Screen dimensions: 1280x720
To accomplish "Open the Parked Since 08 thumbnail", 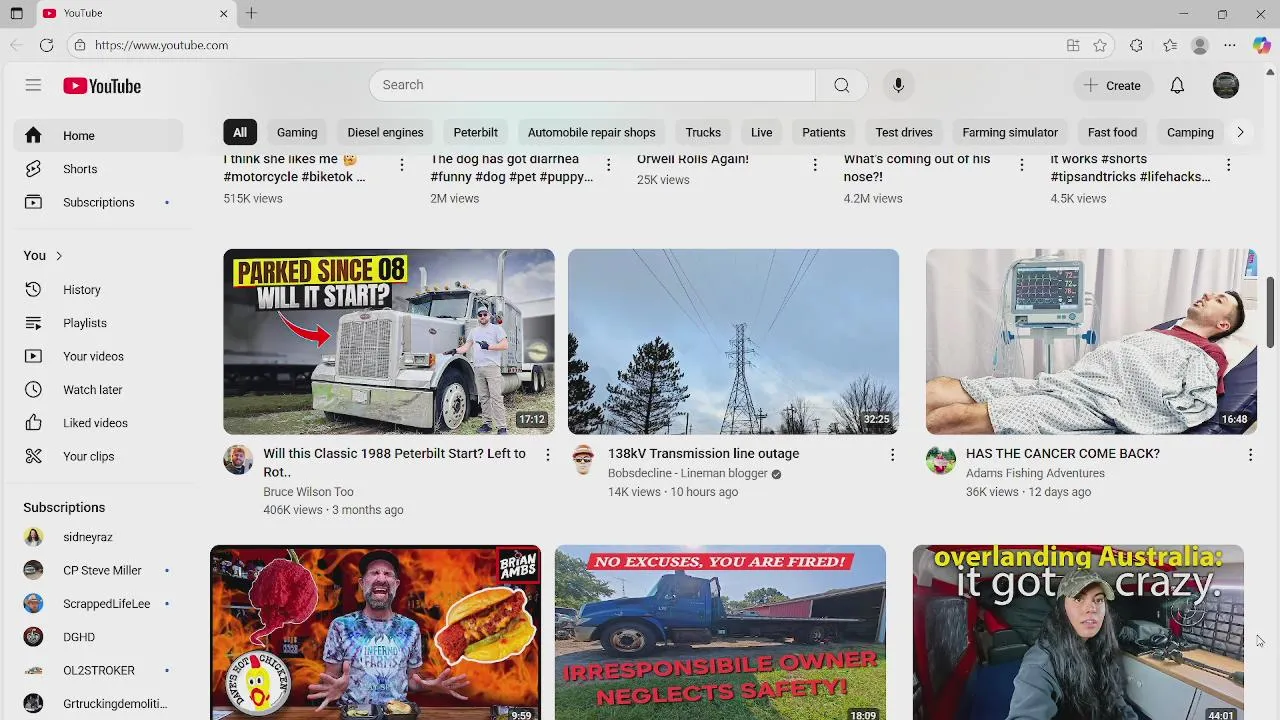I will (x=389, y=341).
